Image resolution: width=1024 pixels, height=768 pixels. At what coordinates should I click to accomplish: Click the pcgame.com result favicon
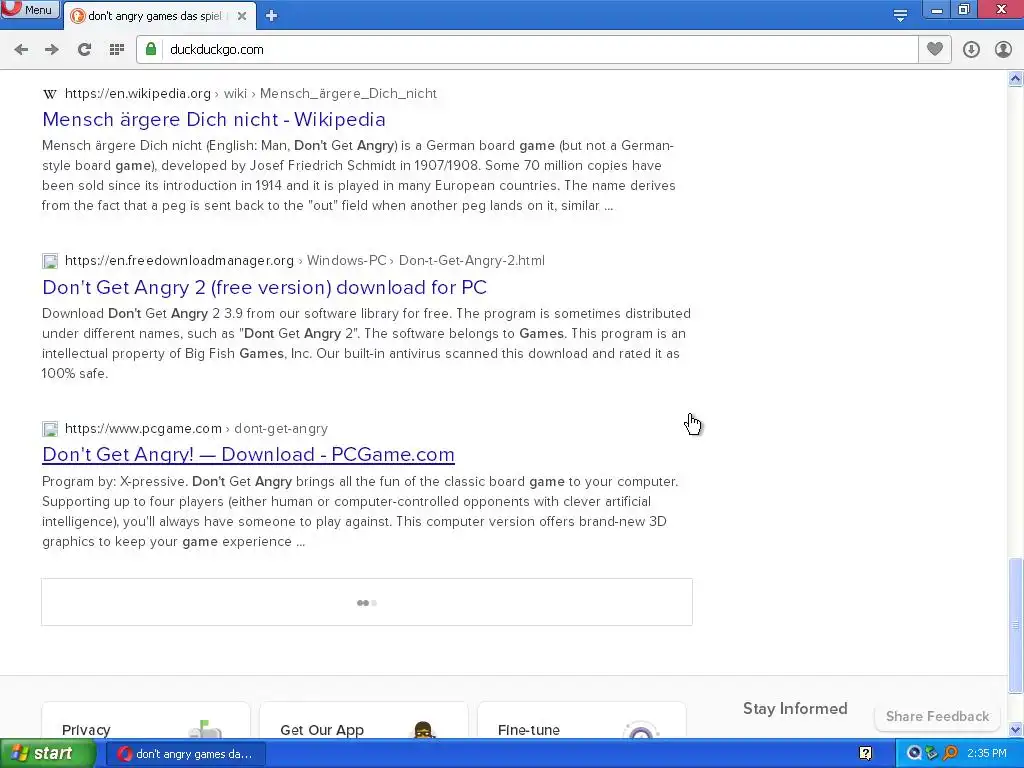pos(50,429)
